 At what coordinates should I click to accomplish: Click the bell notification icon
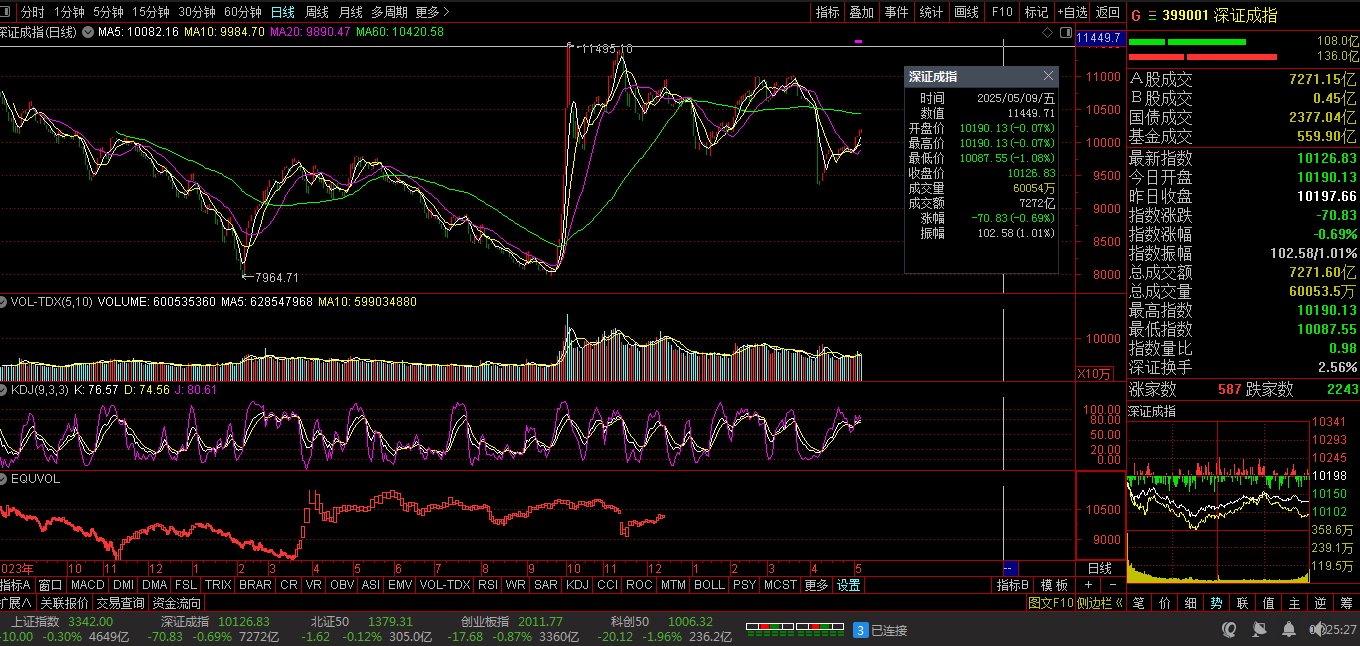(1288, 629)
